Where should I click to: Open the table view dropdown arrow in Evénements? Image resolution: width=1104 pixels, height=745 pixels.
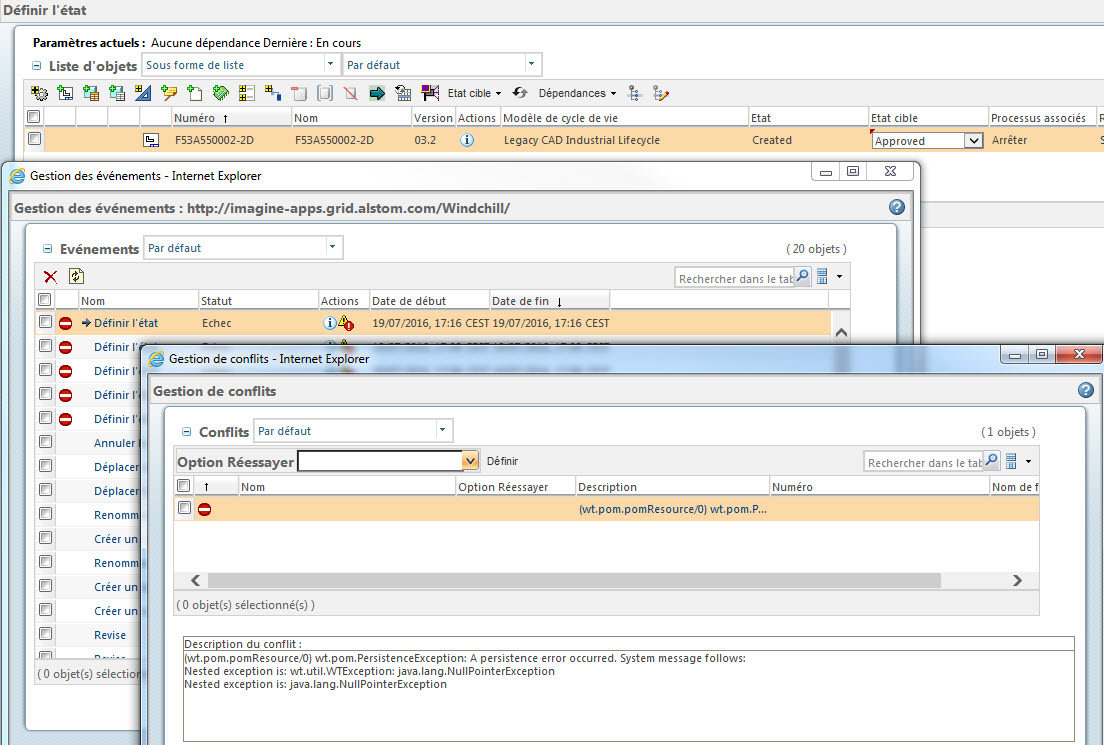pyautogui.click(x=839, y=277)
